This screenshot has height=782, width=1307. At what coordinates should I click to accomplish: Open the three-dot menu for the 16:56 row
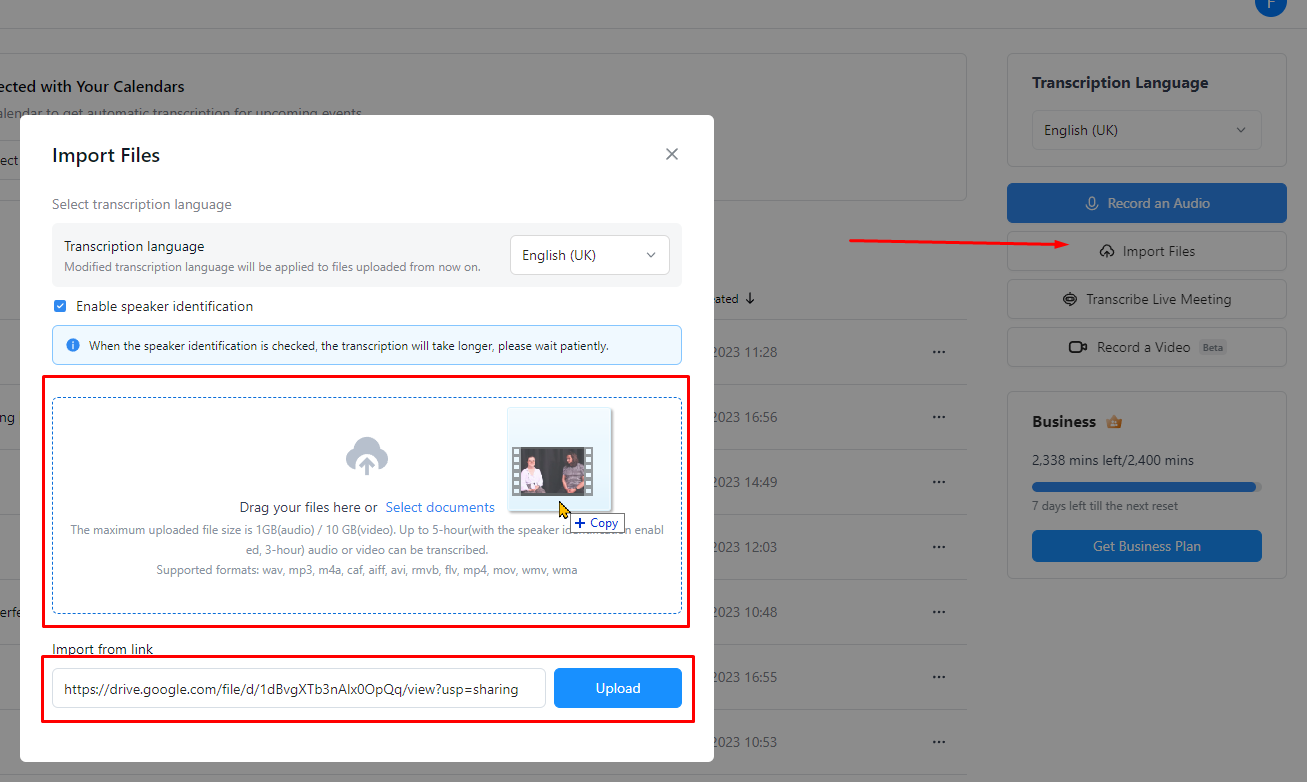tap(938, 417)
